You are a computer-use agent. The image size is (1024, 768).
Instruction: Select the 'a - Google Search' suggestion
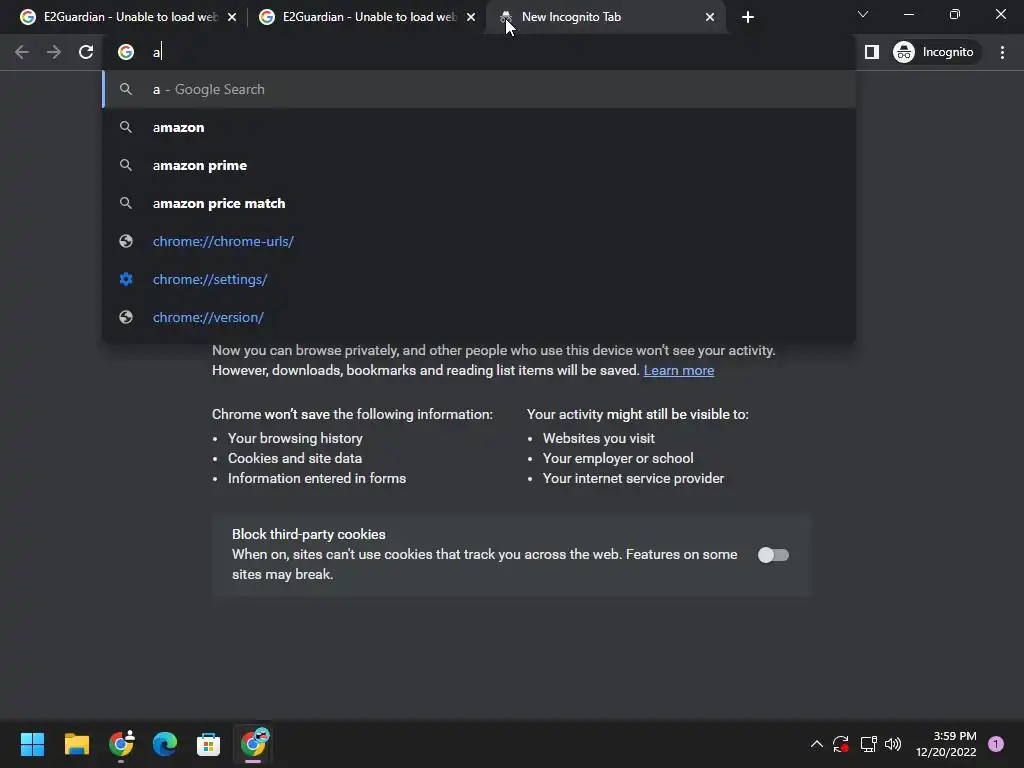pos(479,89)
